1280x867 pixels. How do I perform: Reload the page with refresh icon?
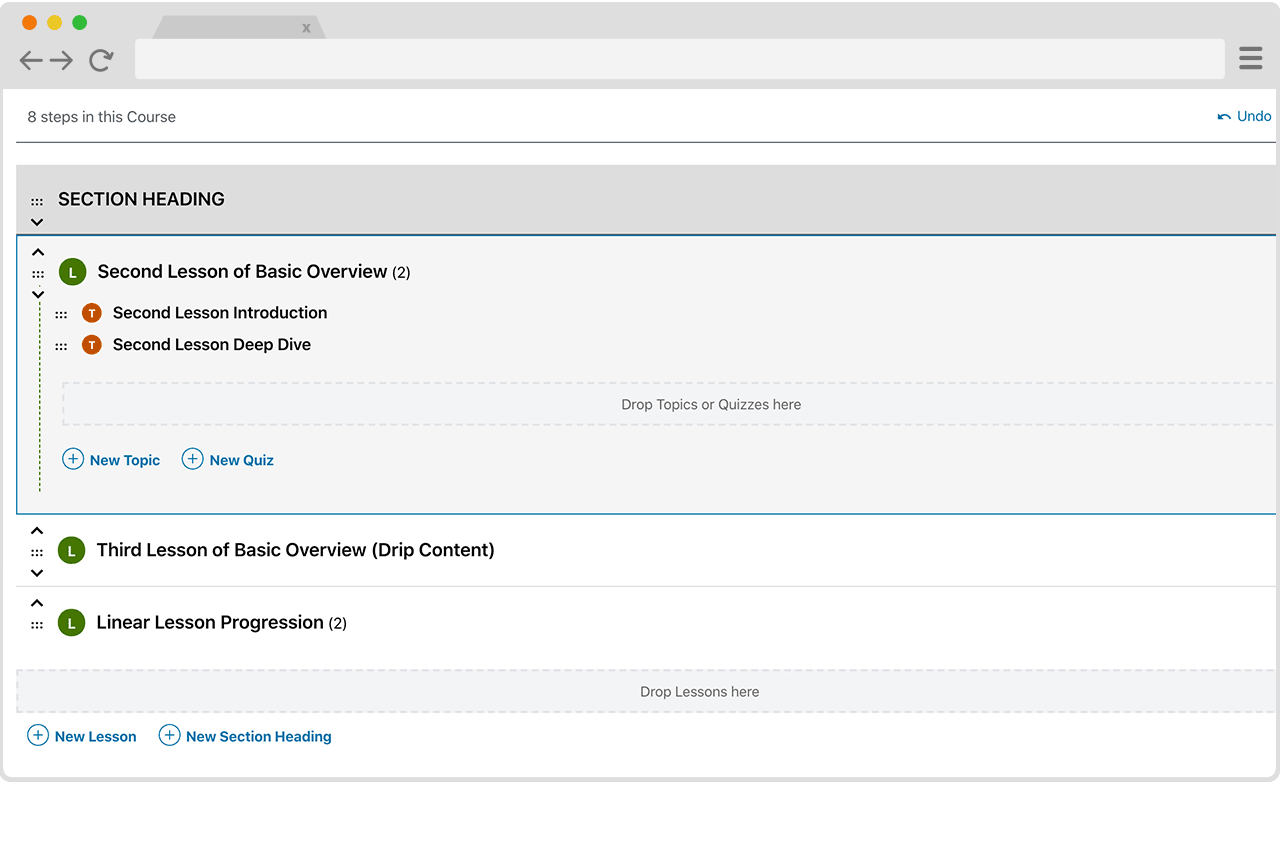(101, 61)
